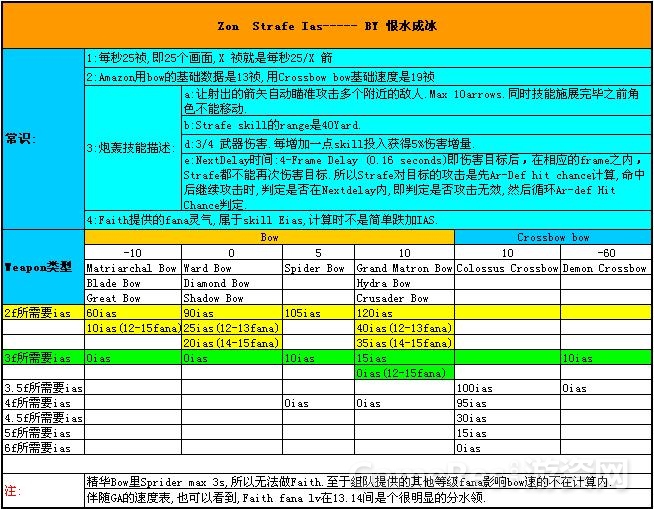Select the line starting '2:Amazon用bow'
Image resolution: width=654 pixels, height=509 pixels.
[x=367, y=77]
